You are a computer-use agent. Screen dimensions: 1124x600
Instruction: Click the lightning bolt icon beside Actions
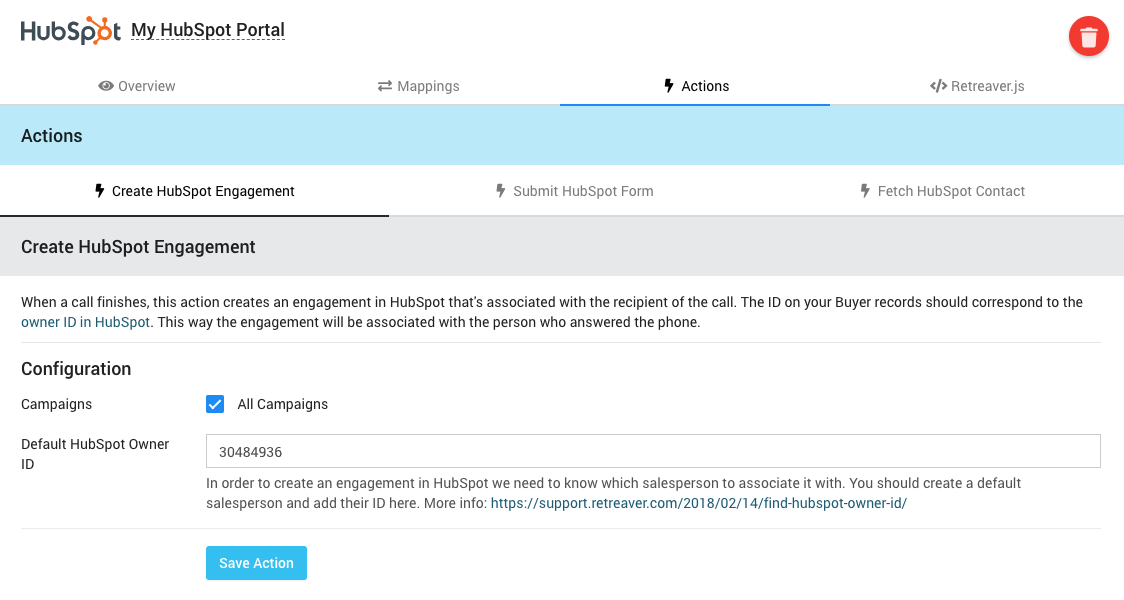point(669,86)
